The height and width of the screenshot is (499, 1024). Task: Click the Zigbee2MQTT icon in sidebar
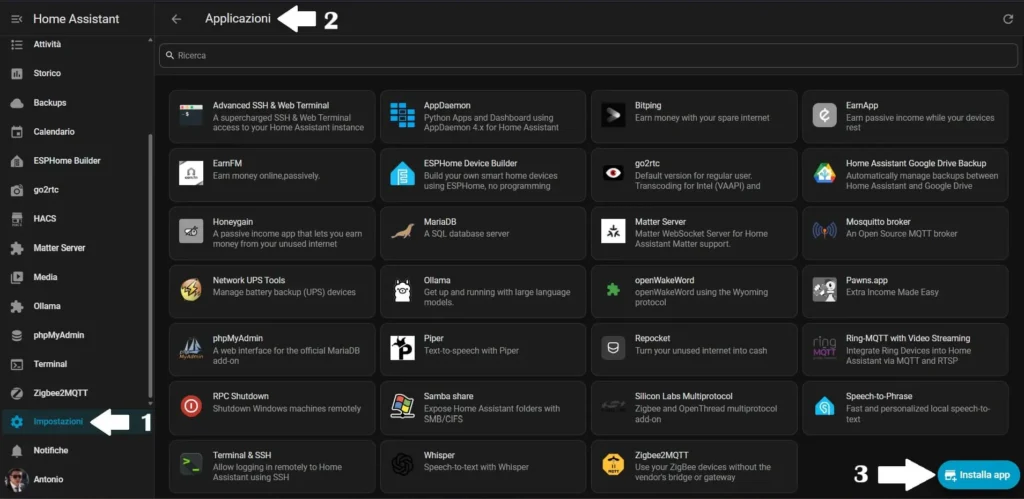point(18,393)
